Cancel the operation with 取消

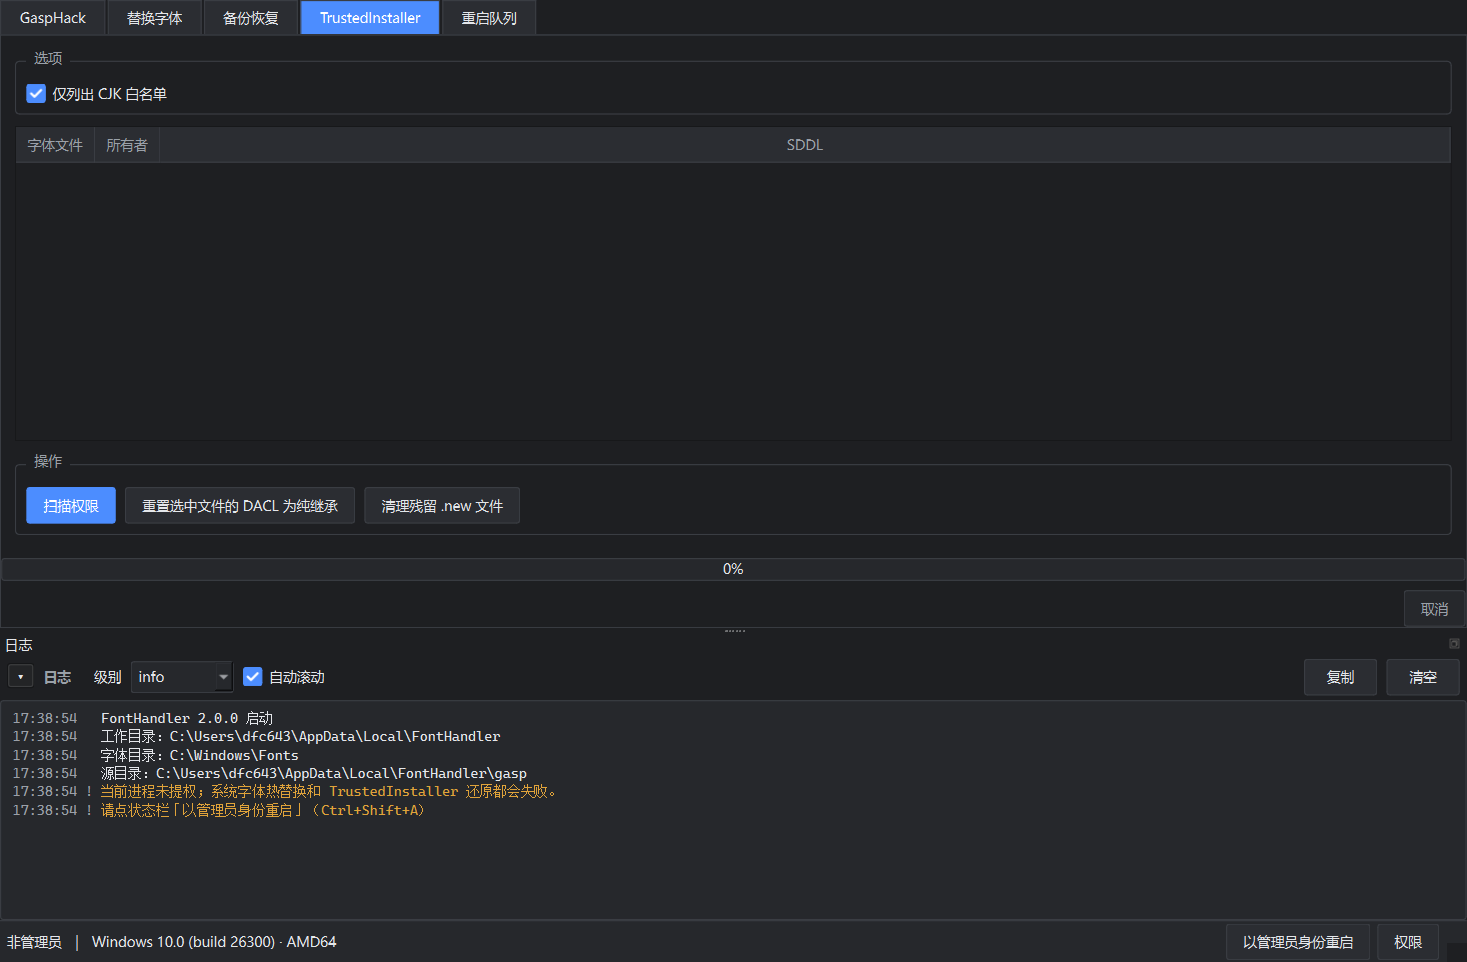point(1434,609)
